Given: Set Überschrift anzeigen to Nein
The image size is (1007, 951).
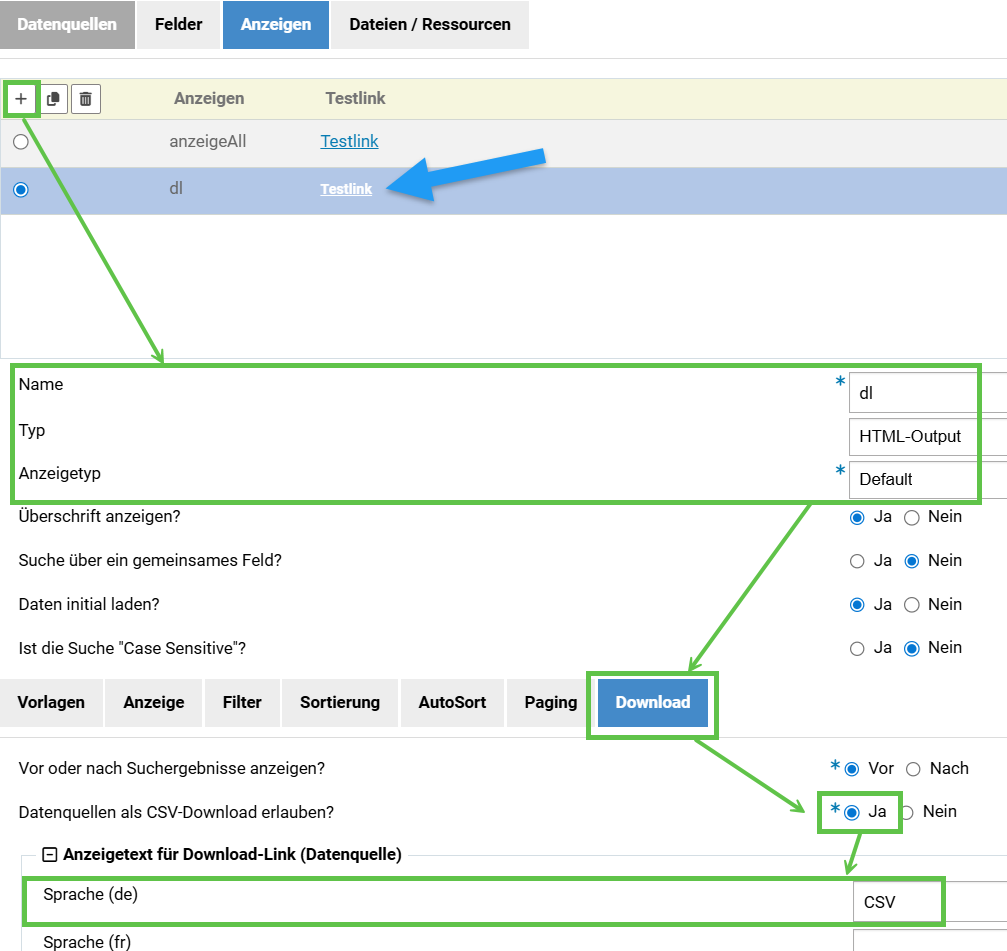Looking at the screenshot, I should [912, 517].
